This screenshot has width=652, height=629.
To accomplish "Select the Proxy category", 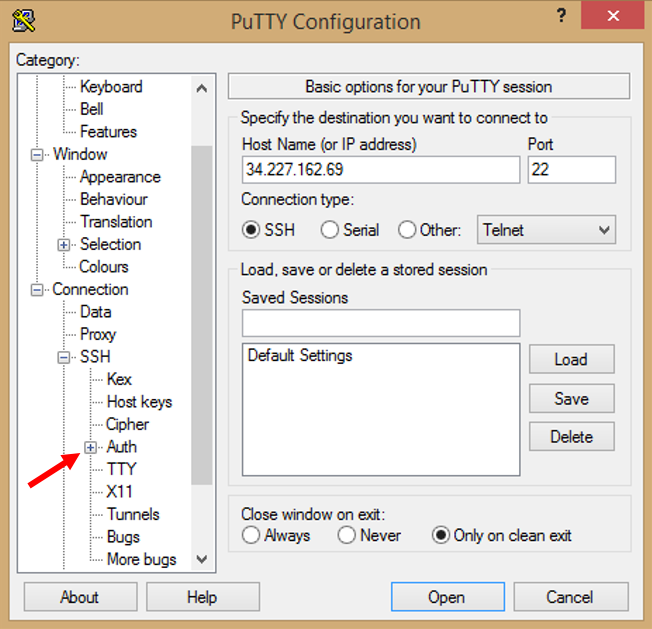I will 98,334.
